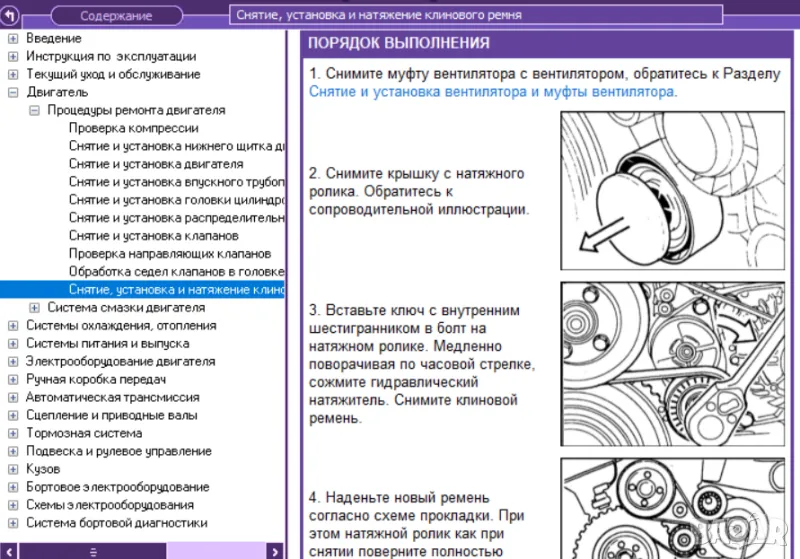Screen dimensions: 800x559
Task: Click the back arrow icon at top-left
Action: (11, 15)
